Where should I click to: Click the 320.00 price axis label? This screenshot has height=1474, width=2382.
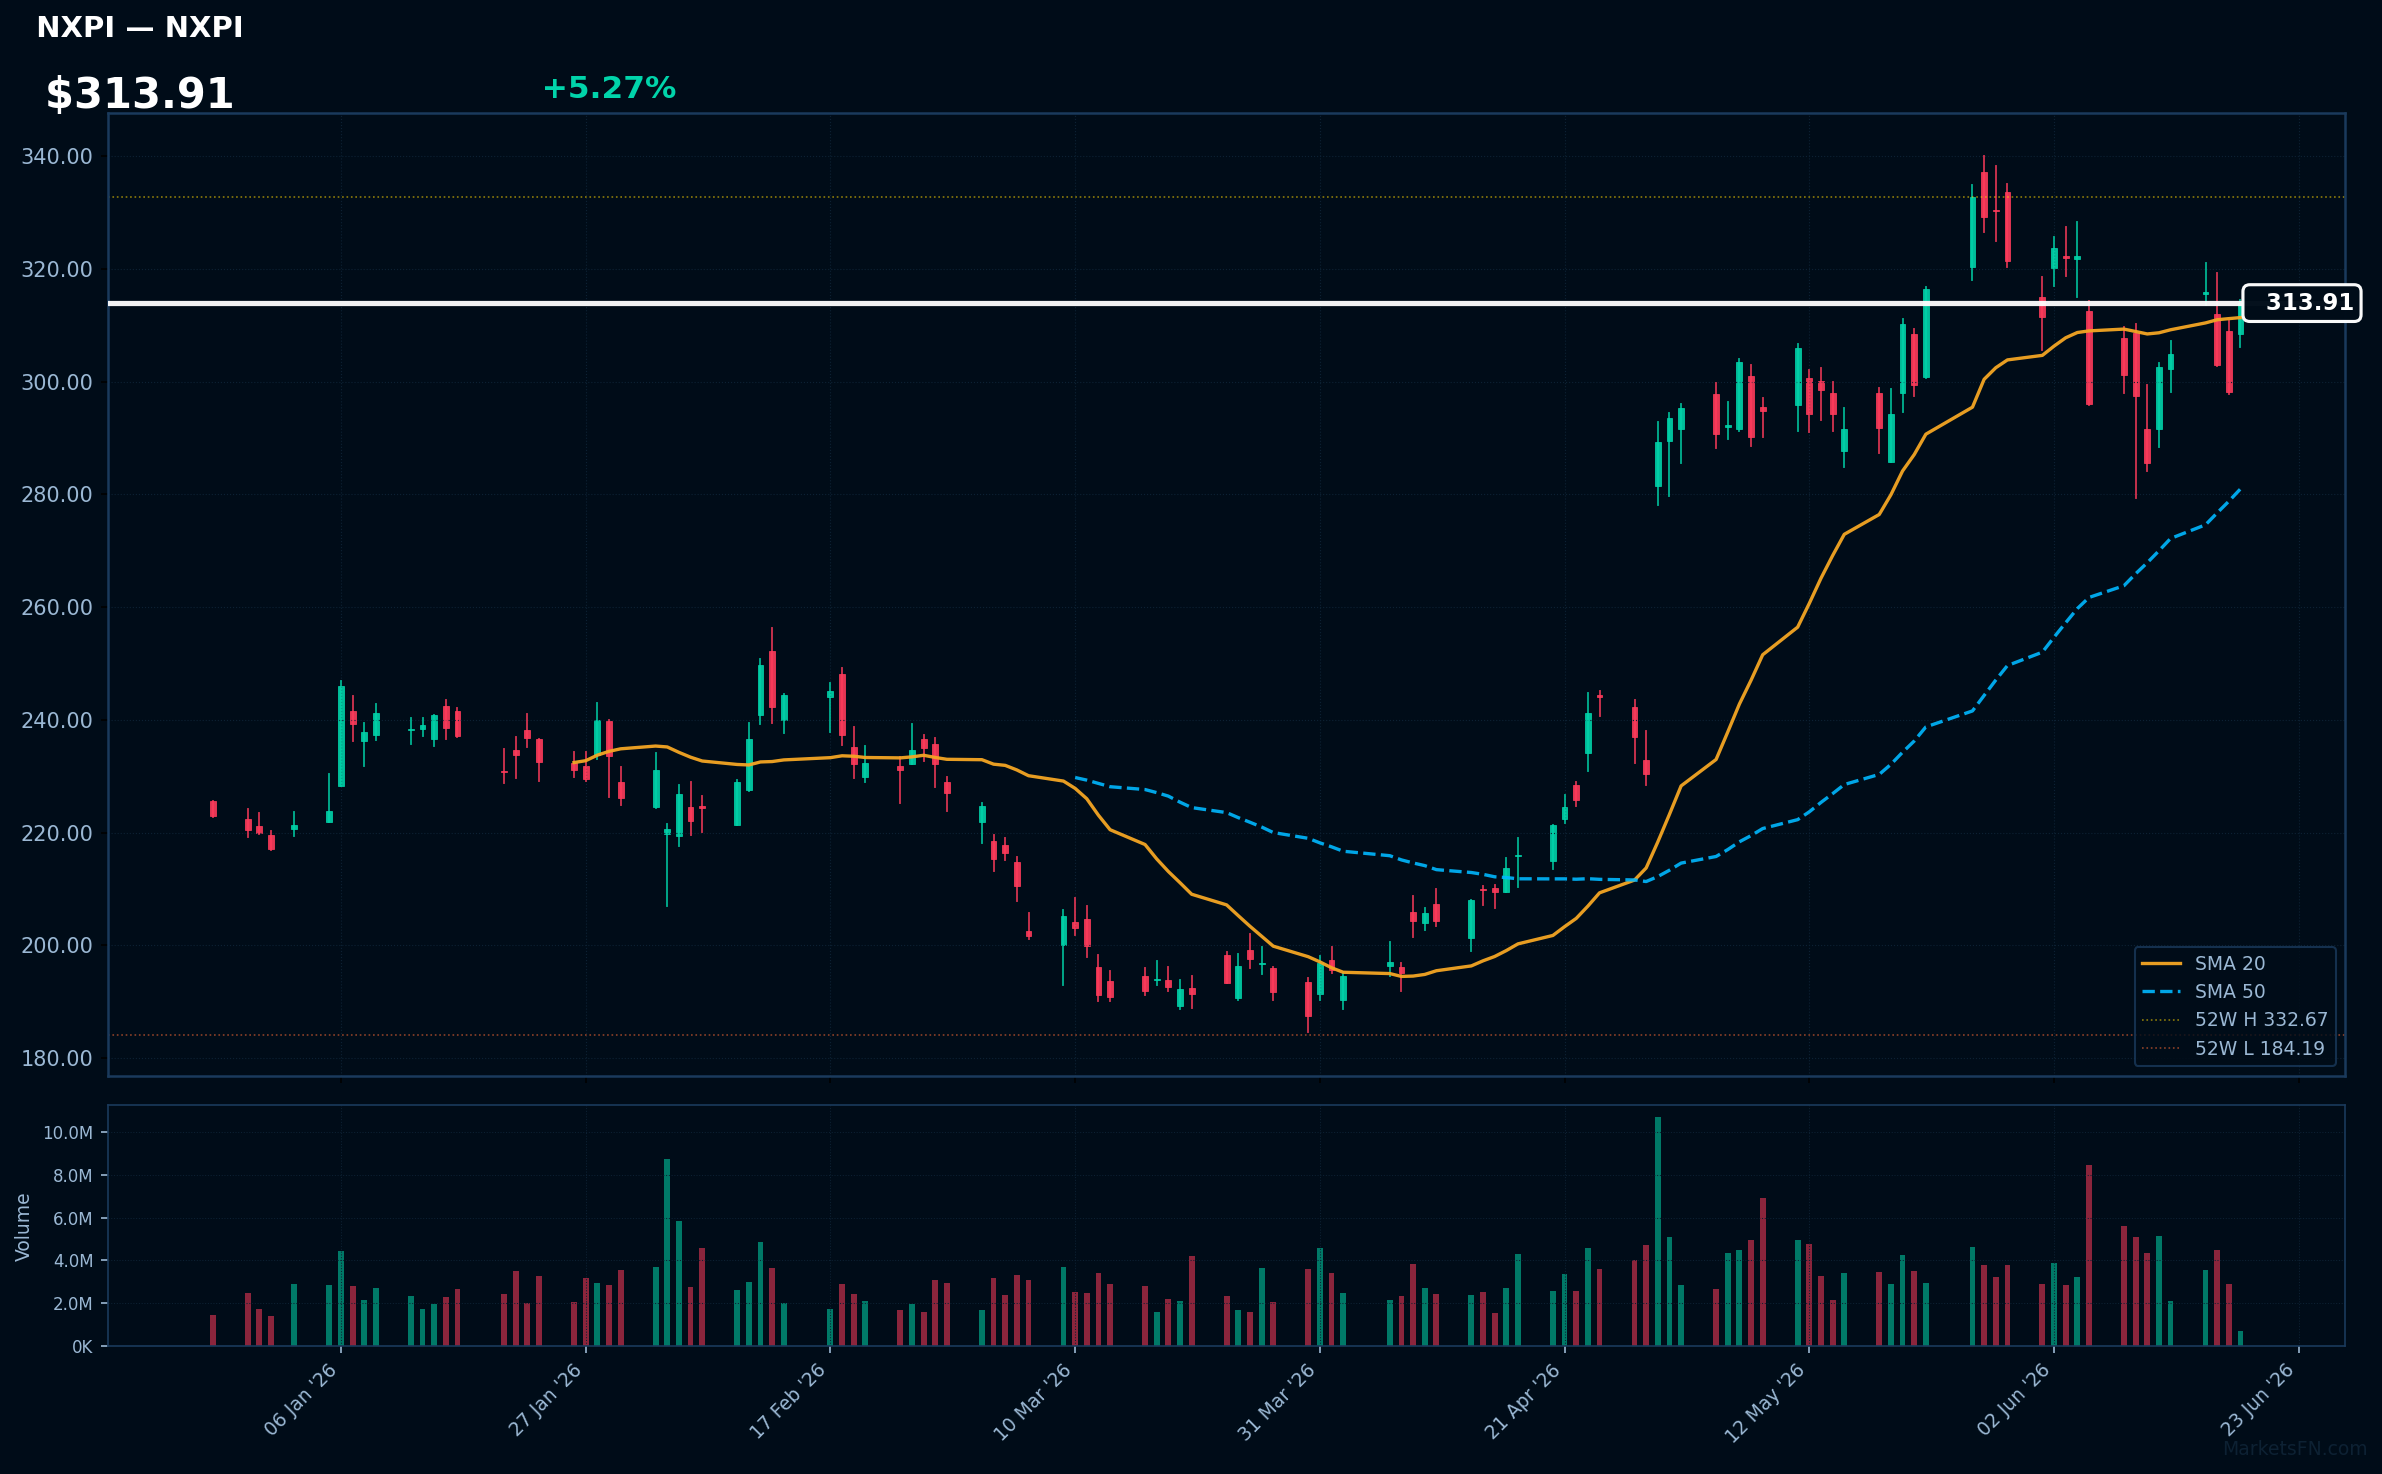click(x=57, y=270)
